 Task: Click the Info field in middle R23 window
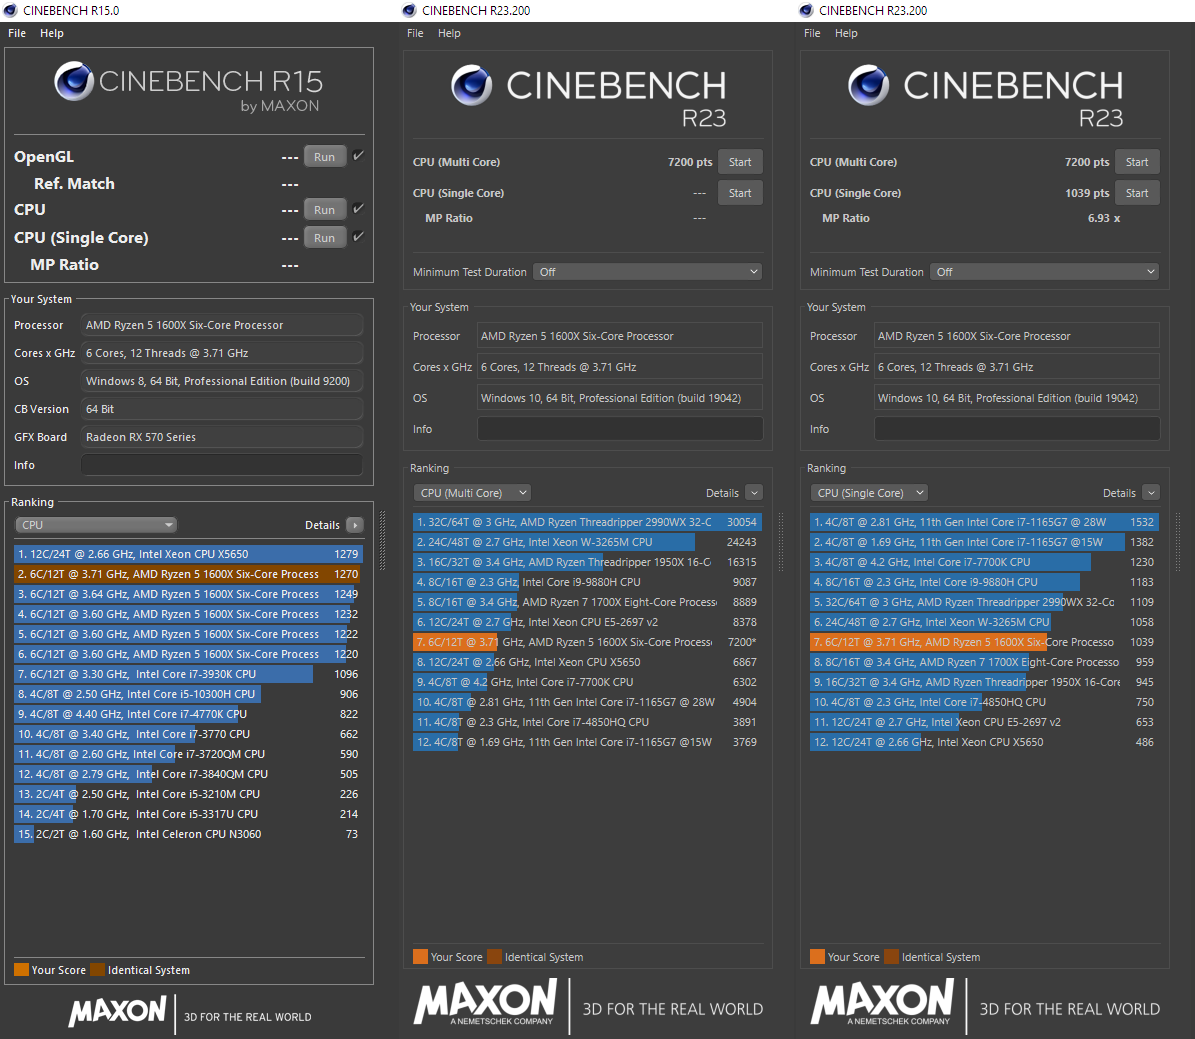coord(620,429)
